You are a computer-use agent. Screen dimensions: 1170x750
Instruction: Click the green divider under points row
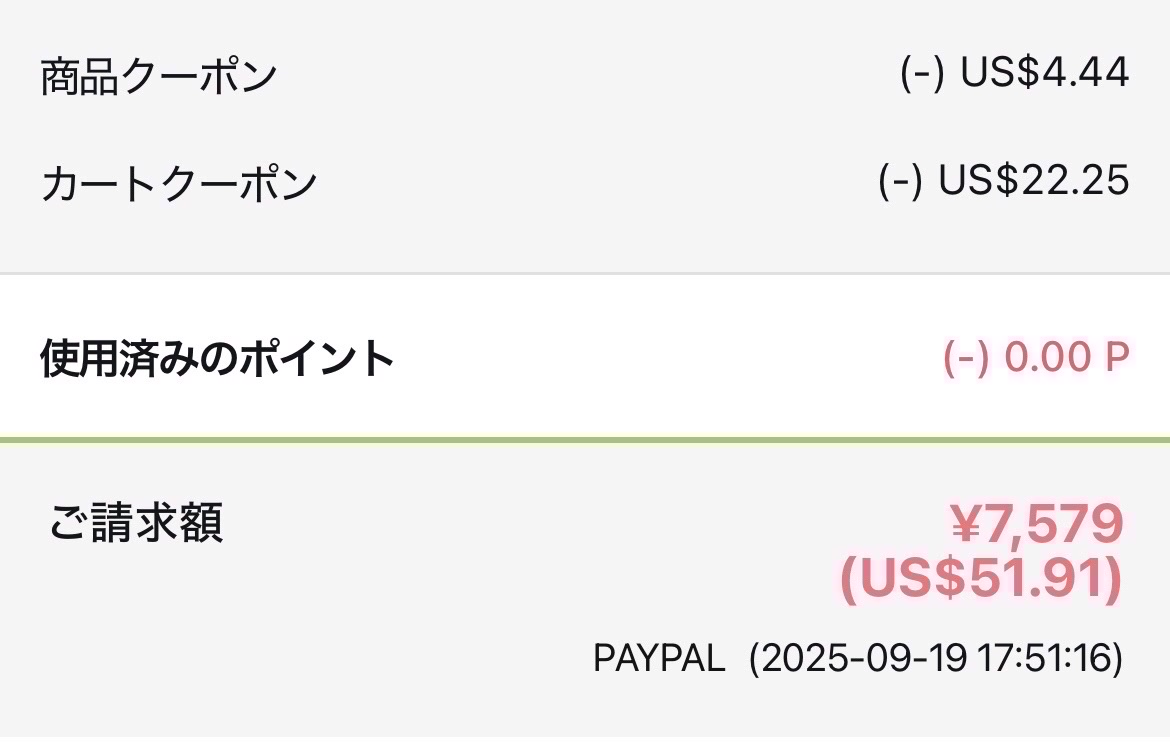pos(585,439)
